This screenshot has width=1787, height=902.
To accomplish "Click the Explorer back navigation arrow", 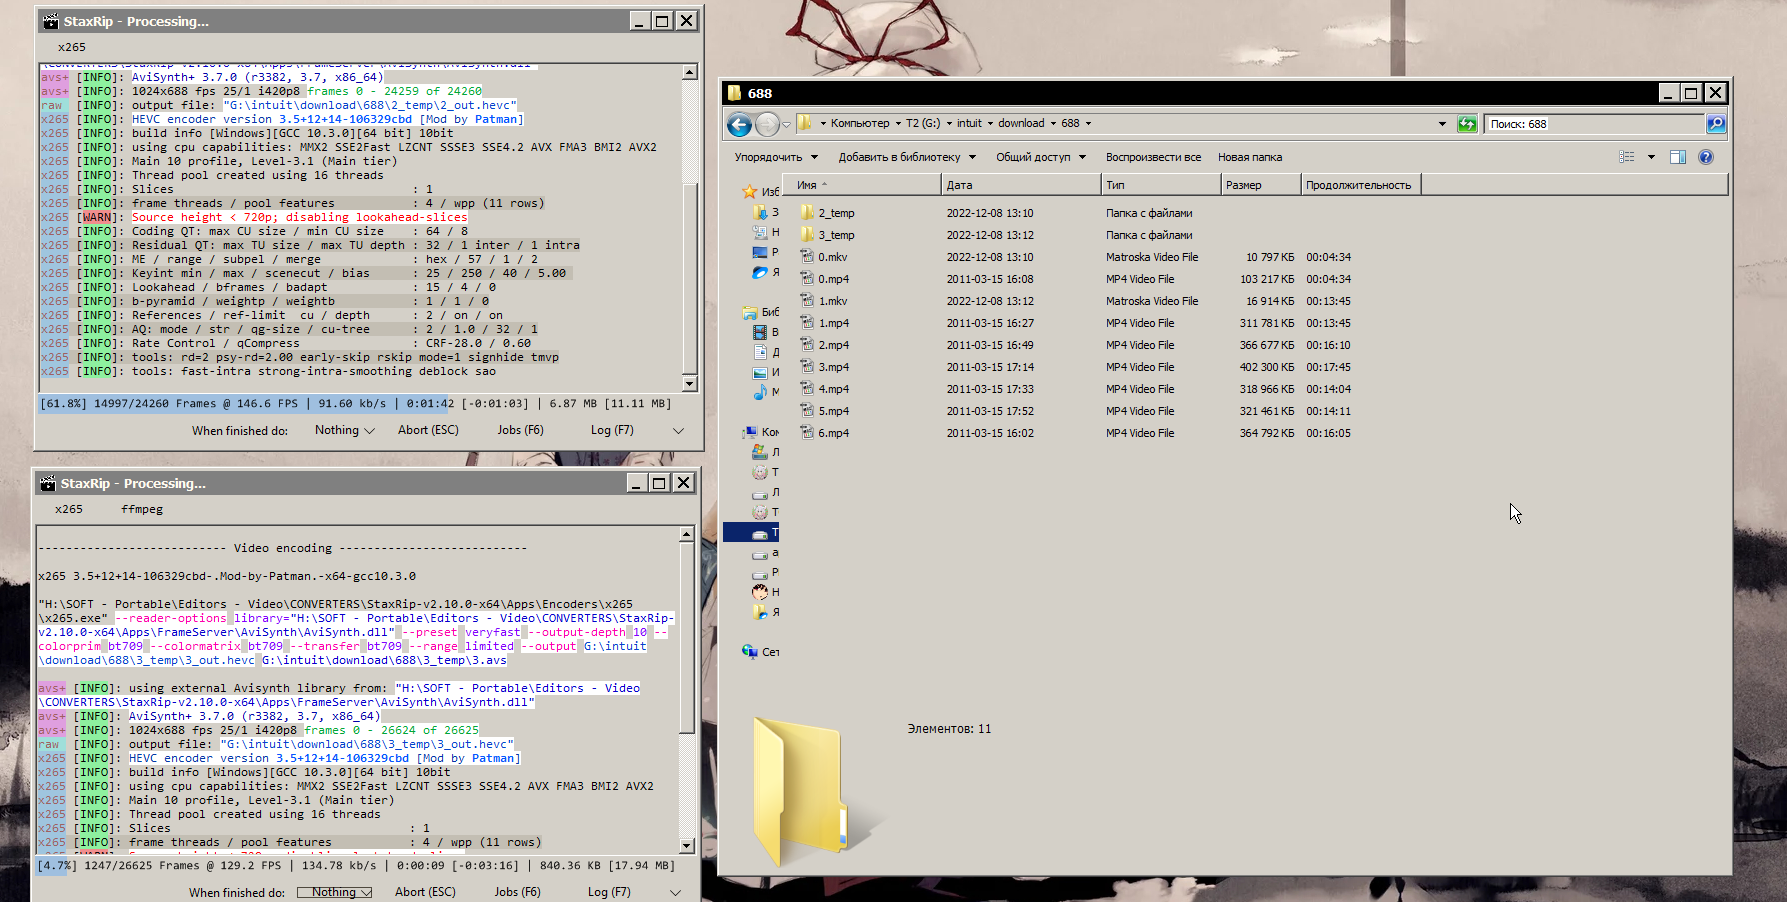I will [x=739, y=124].
